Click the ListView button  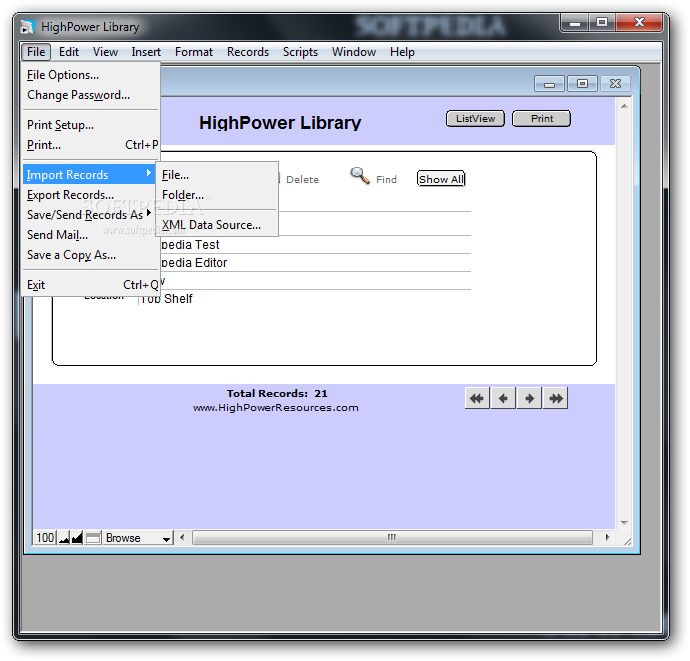[x=475, y=118]
